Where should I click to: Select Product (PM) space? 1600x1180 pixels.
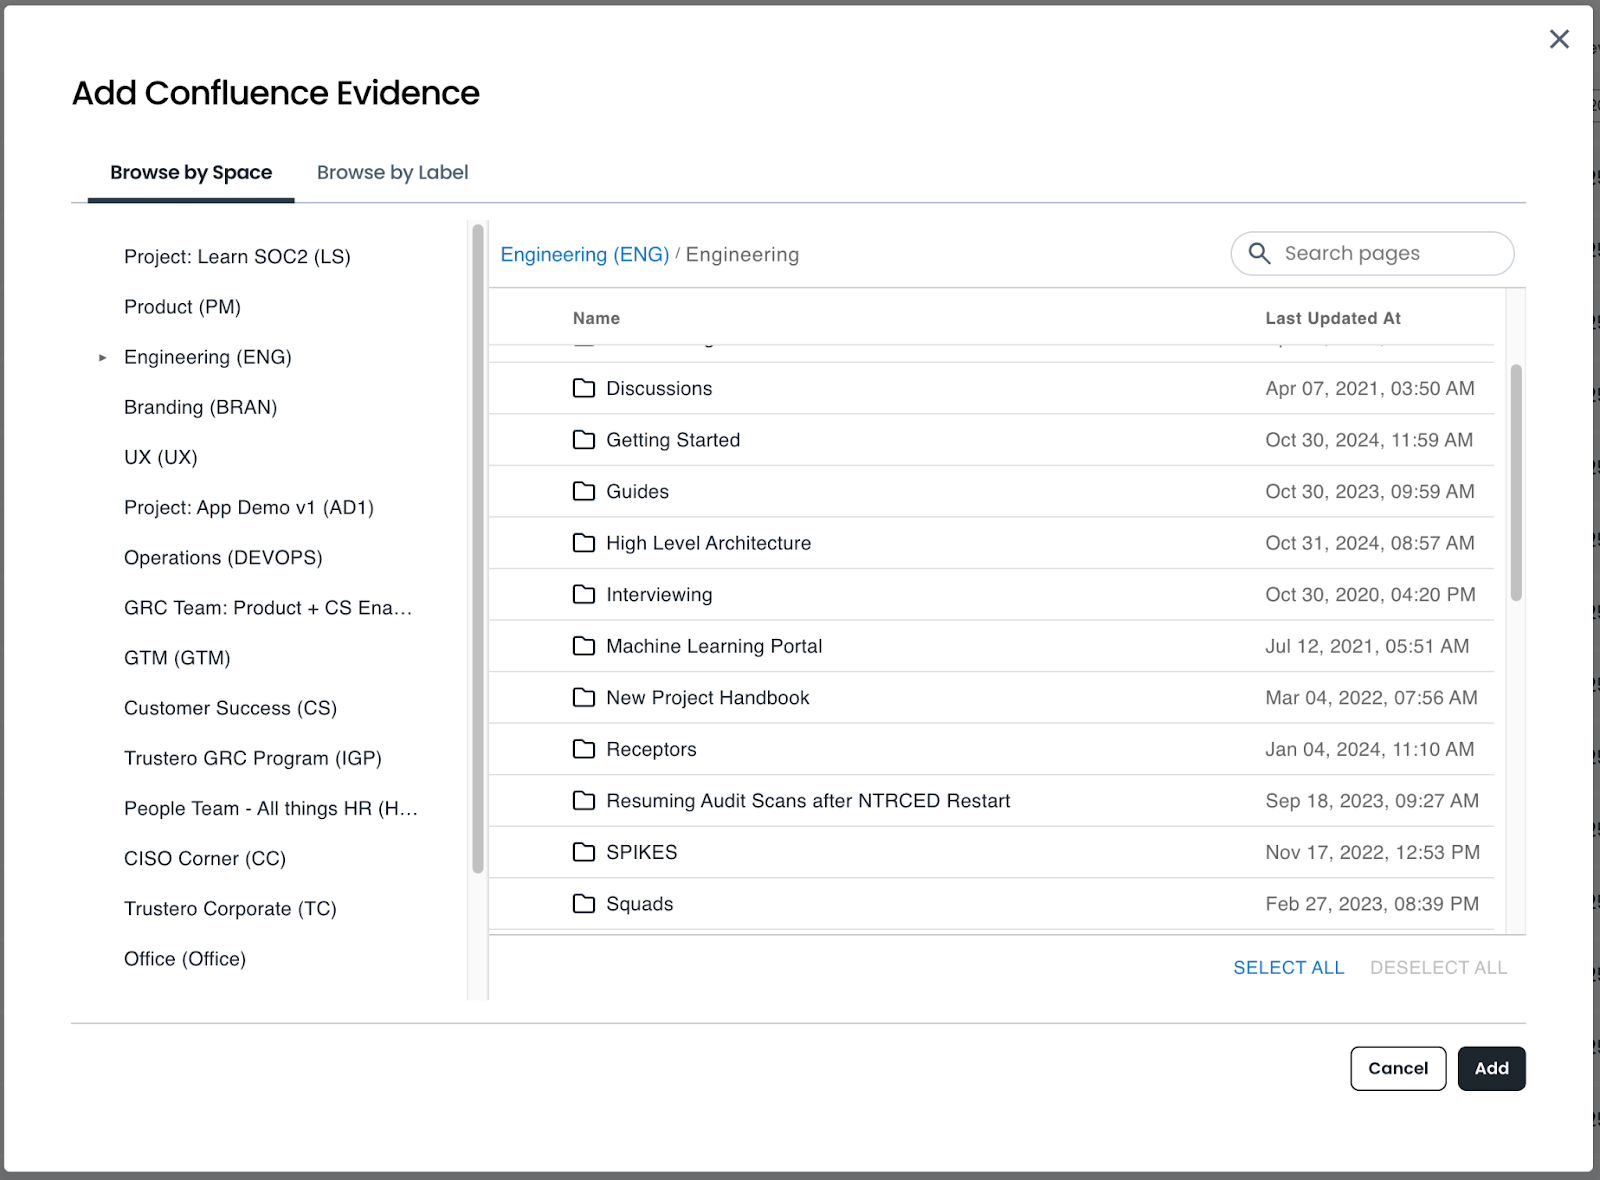(182, 307)
